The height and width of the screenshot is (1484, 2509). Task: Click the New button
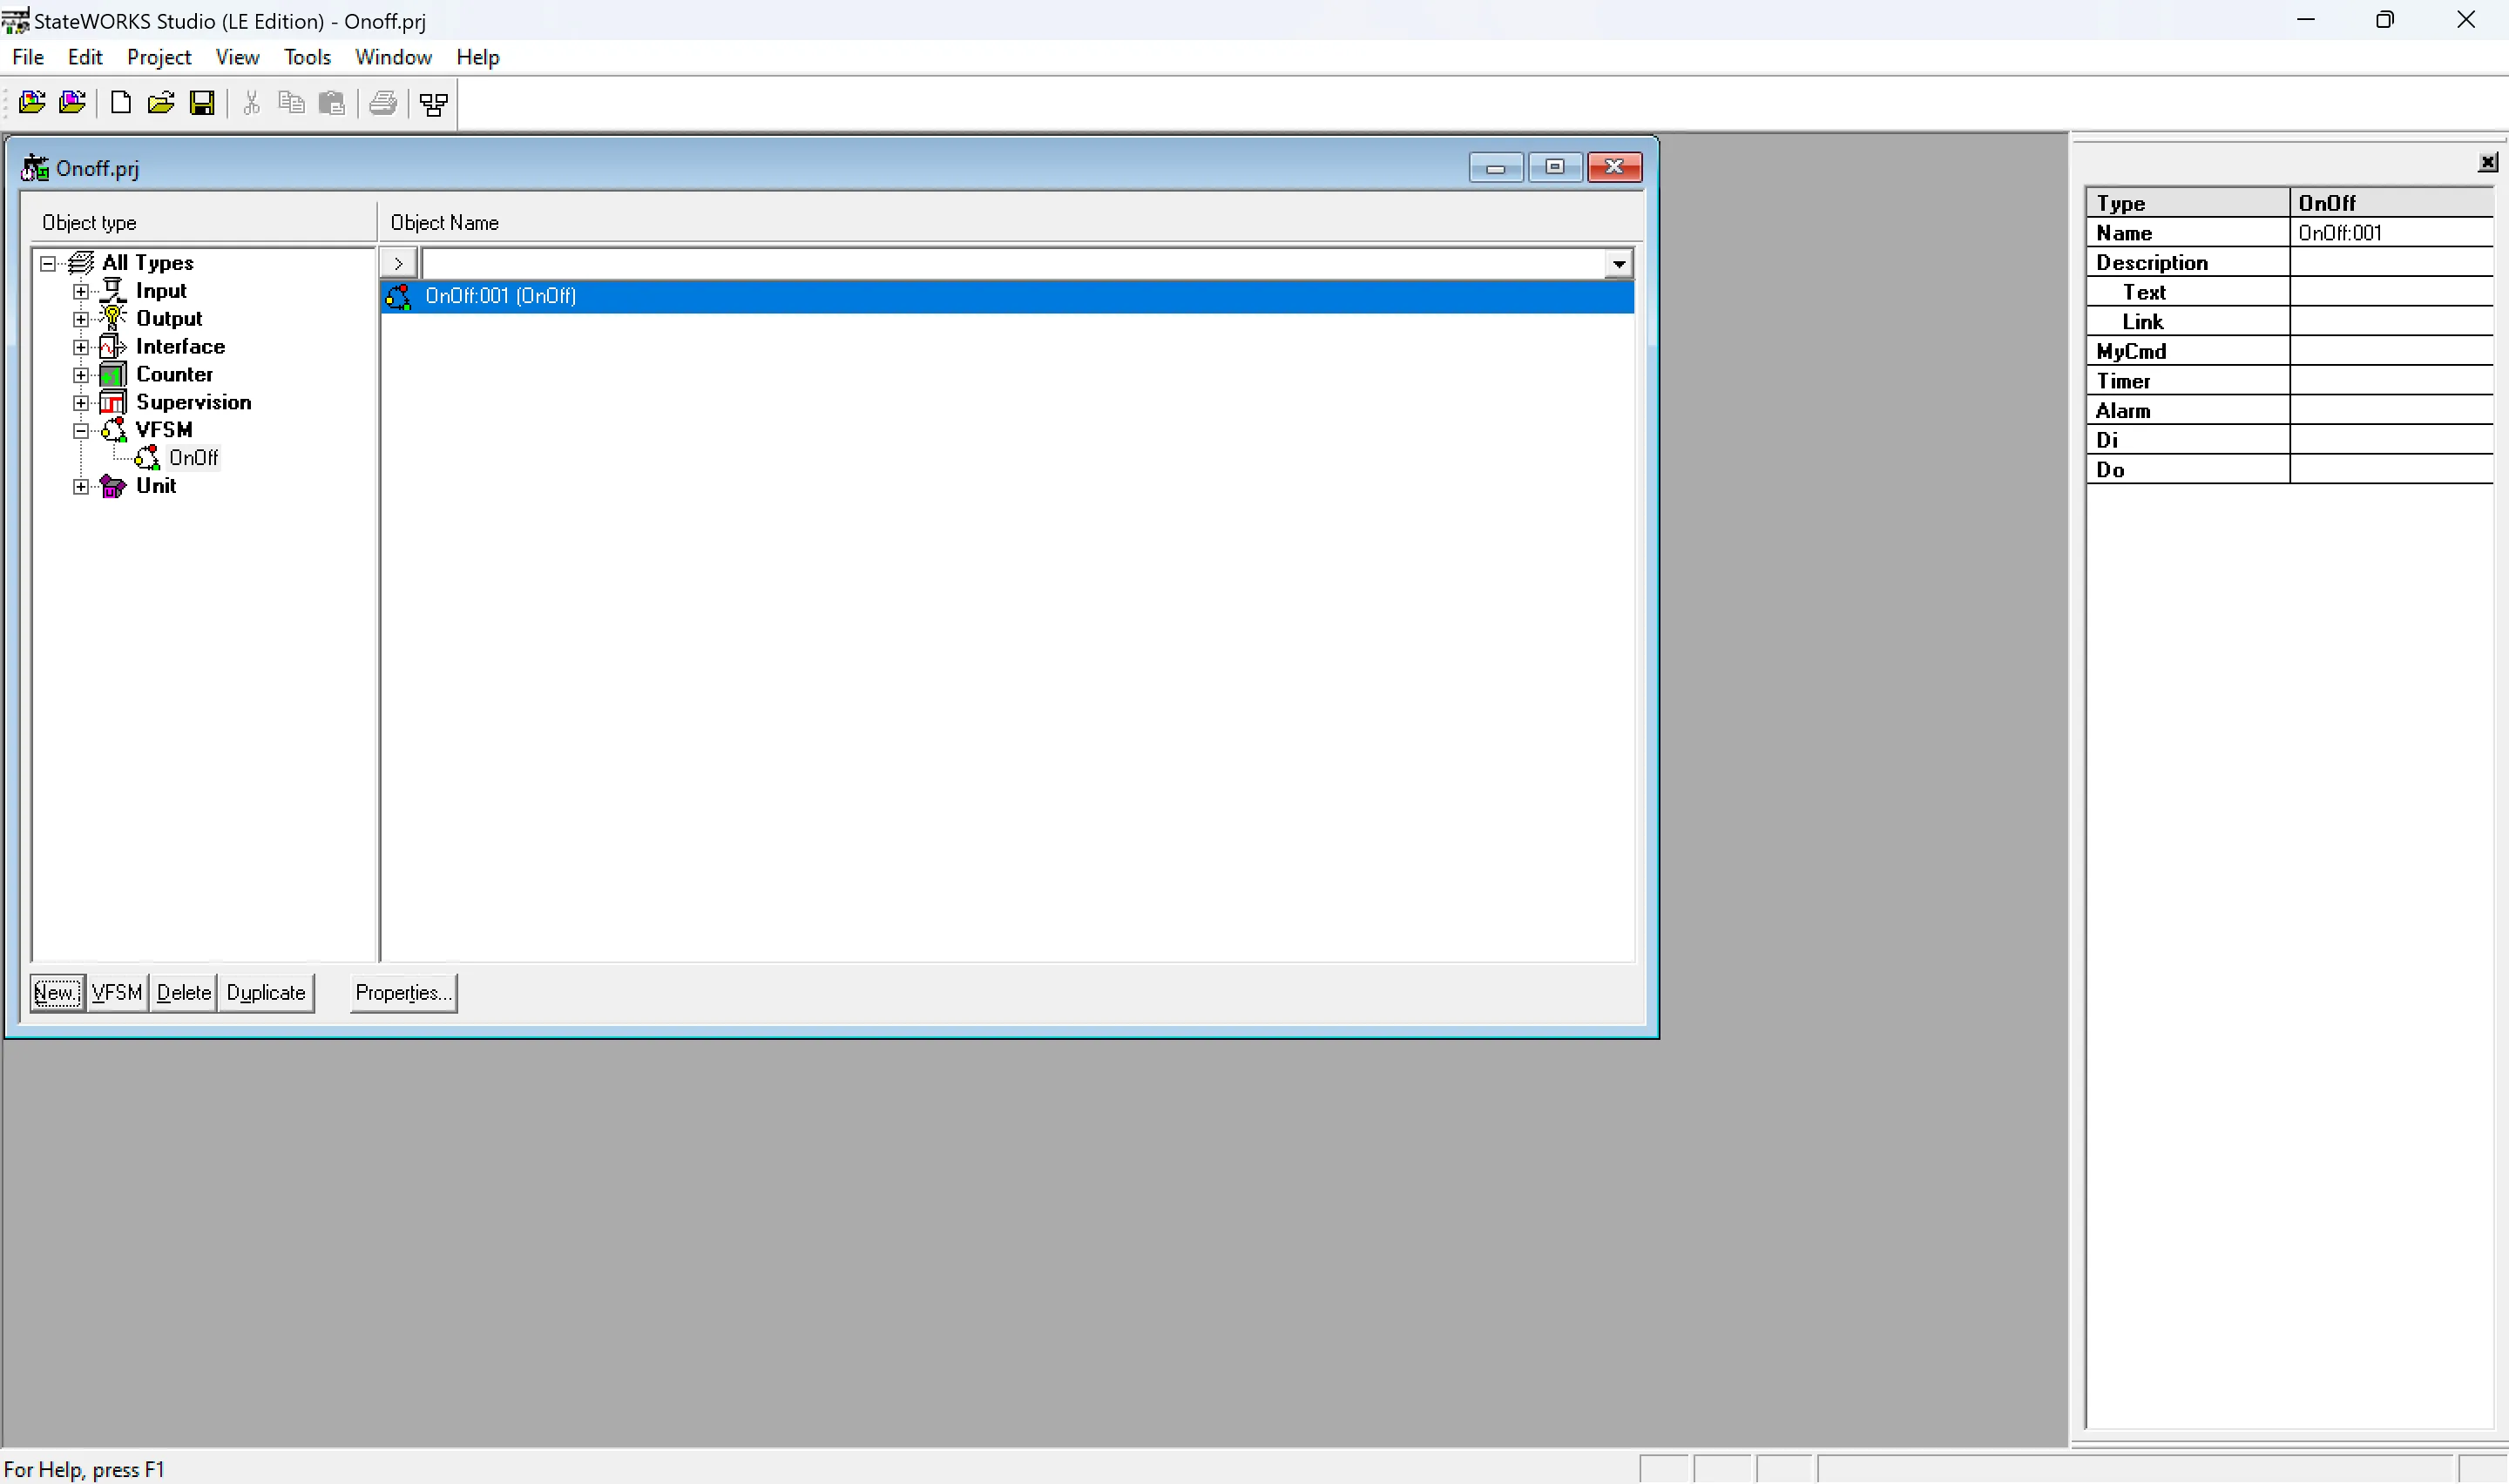click(55, 992)
